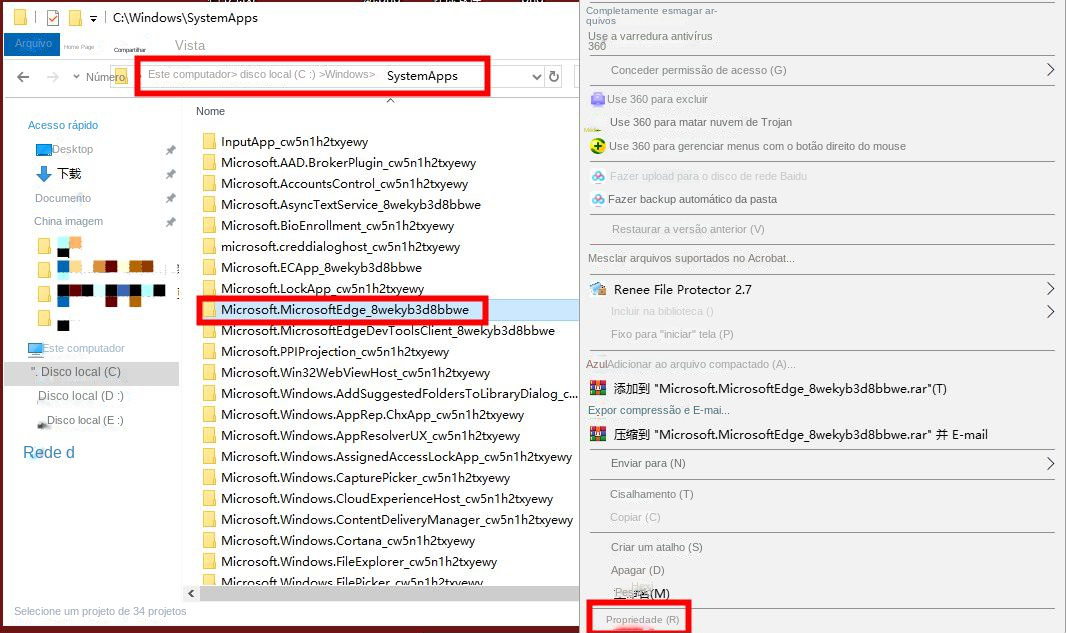
Task: Select Rede in navigation pane
Action: point(49,452)
